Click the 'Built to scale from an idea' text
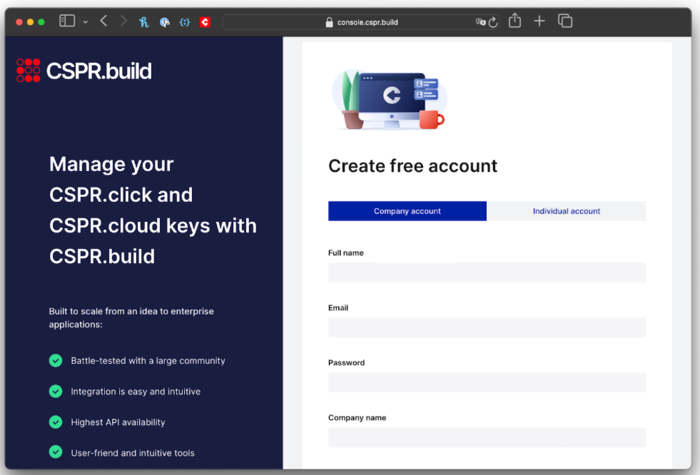700x475 pixels. click(x=131, y=318)
